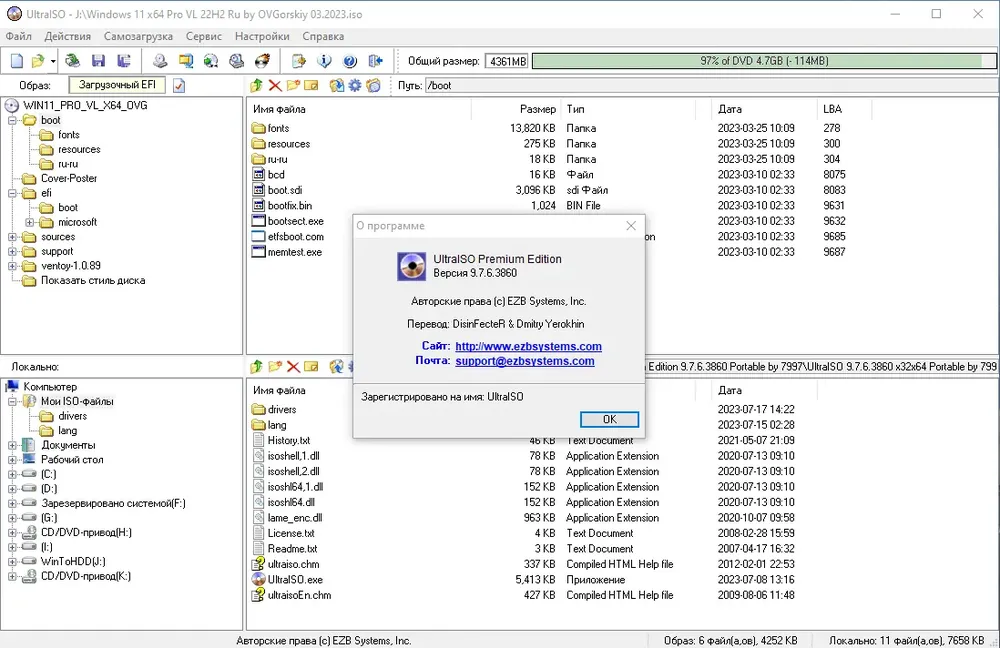This screenshot has width=1000, height=648.
Task: Click gear properties icon in image toolbar
Action: tap(355, 85)
